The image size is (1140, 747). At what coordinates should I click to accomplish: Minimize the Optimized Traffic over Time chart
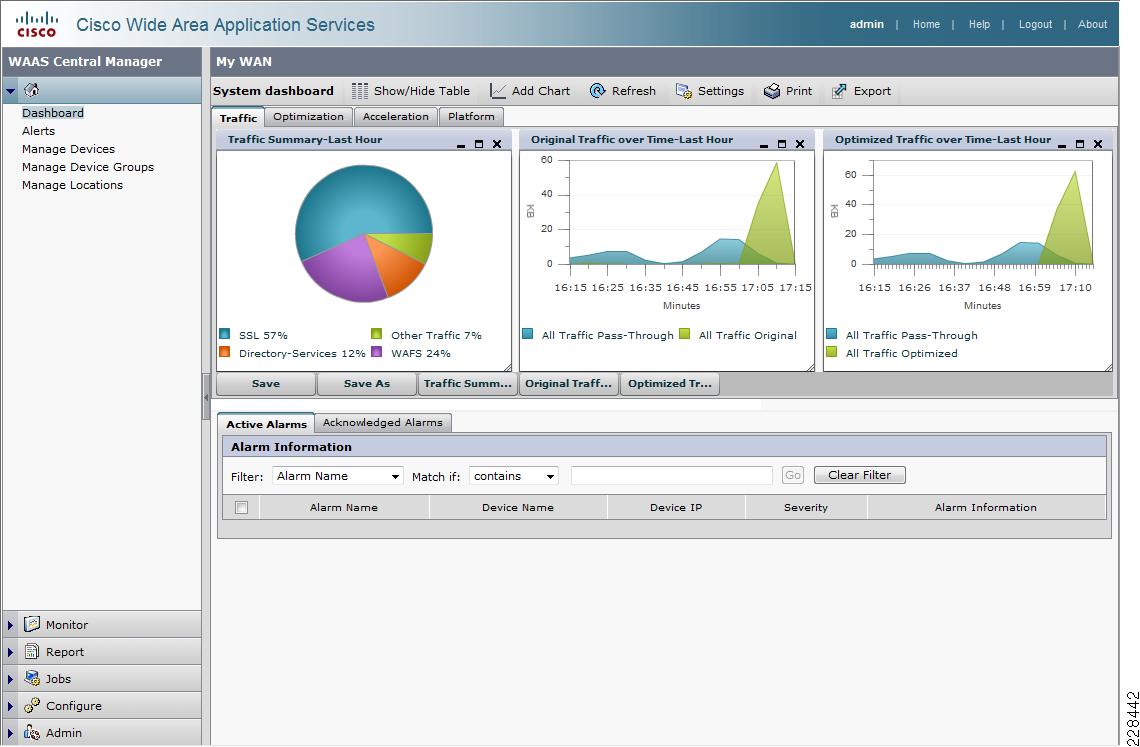(x=1062, y=145)
